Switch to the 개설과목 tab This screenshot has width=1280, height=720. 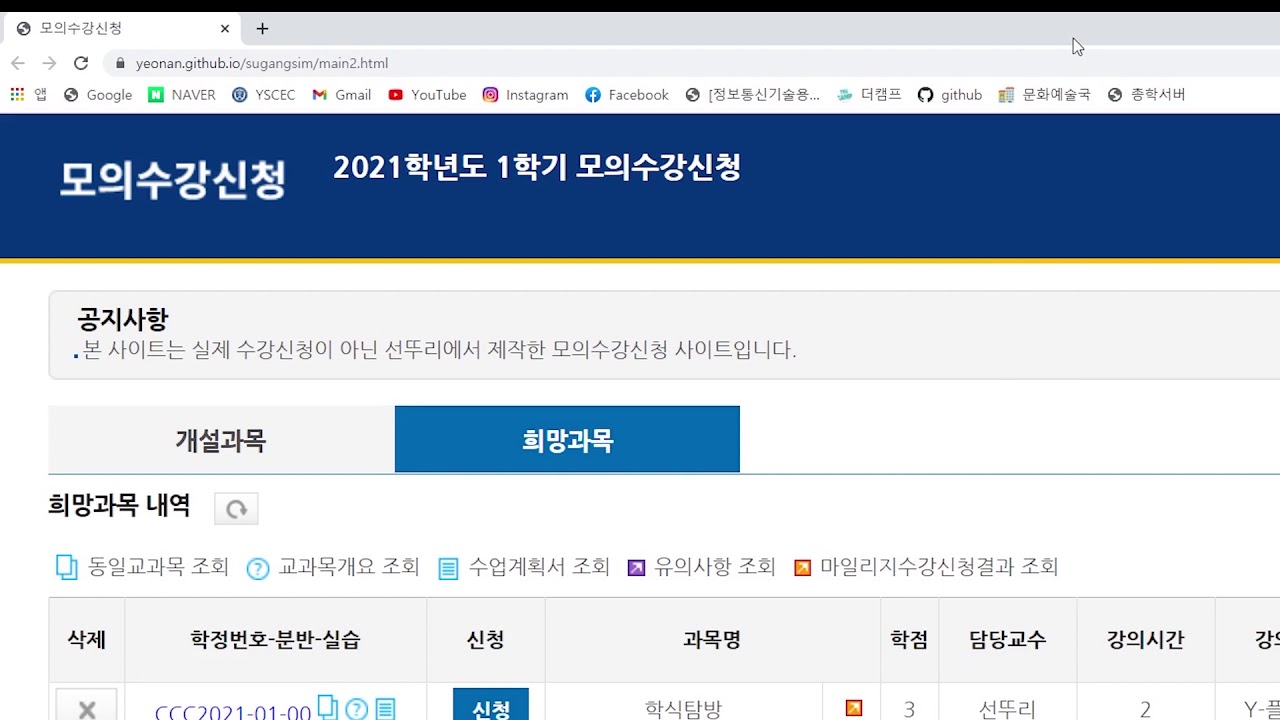221,440
